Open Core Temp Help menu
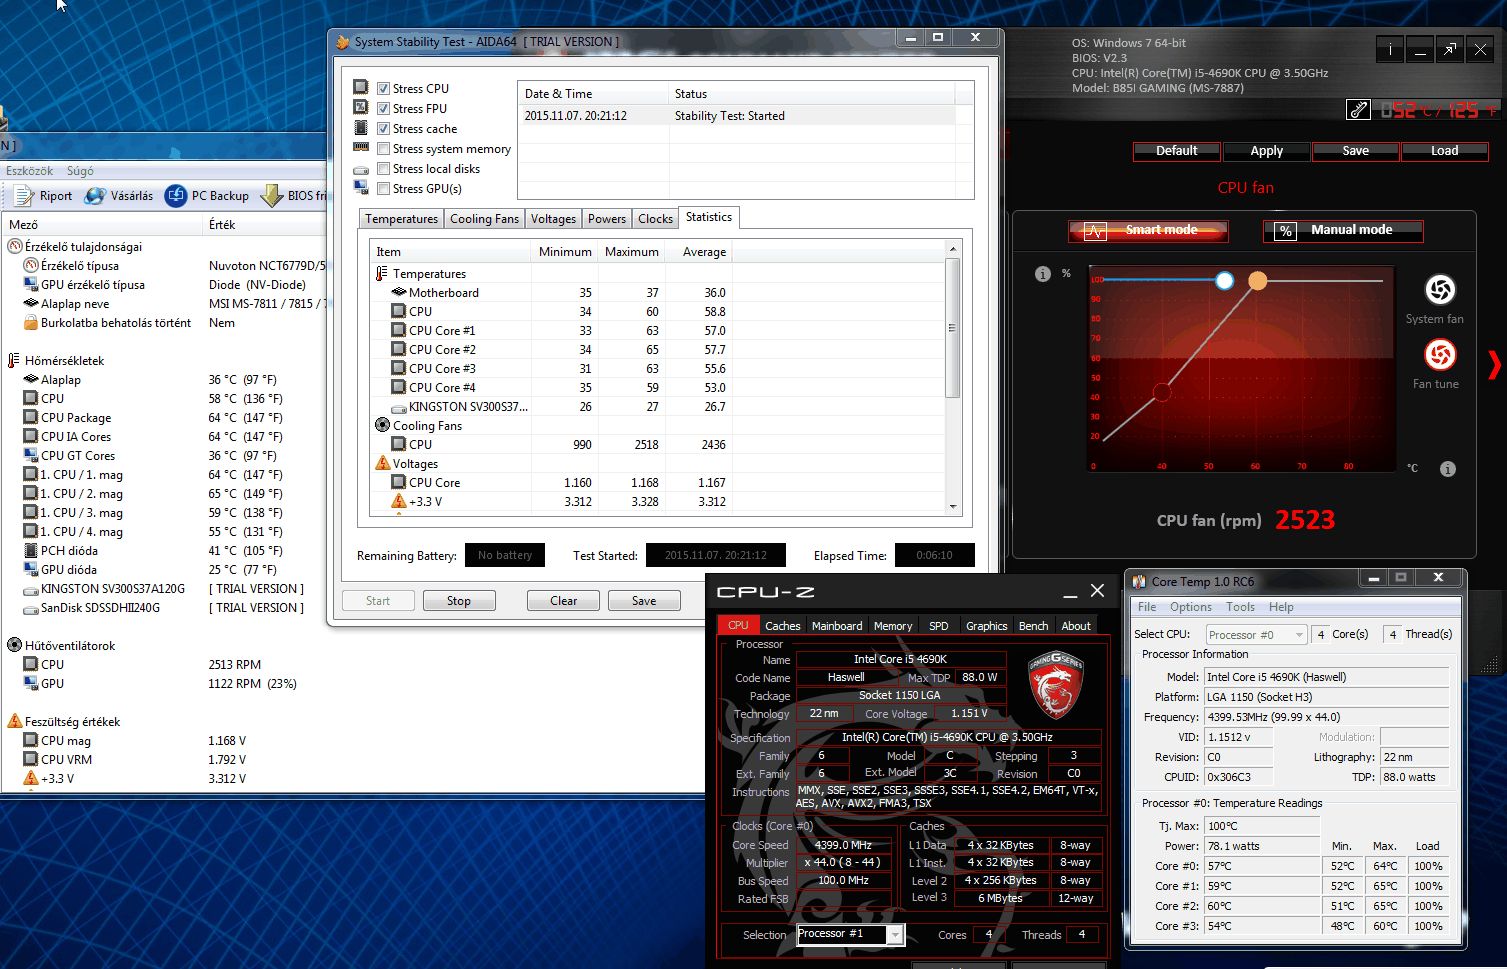The height and width of the screenshot is (969, 1507). point(1281,607)
